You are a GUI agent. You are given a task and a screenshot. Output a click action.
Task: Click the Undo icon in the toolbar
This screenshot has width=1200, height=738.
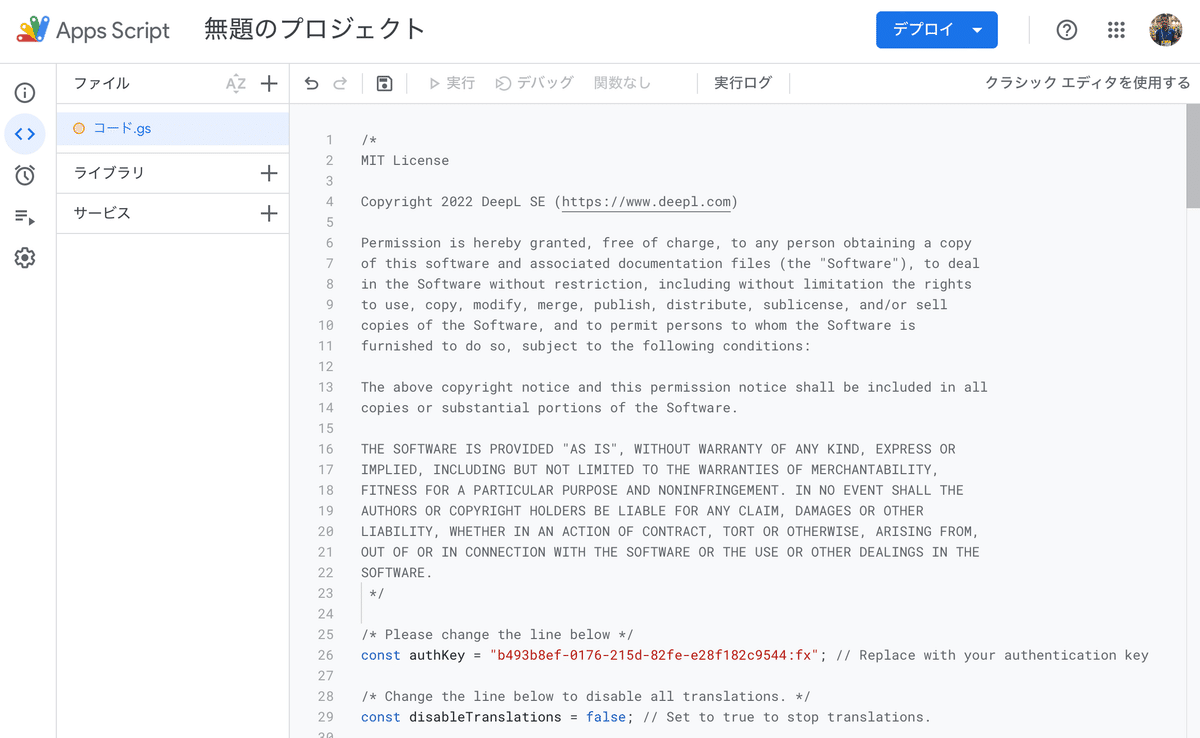[311, 83]
